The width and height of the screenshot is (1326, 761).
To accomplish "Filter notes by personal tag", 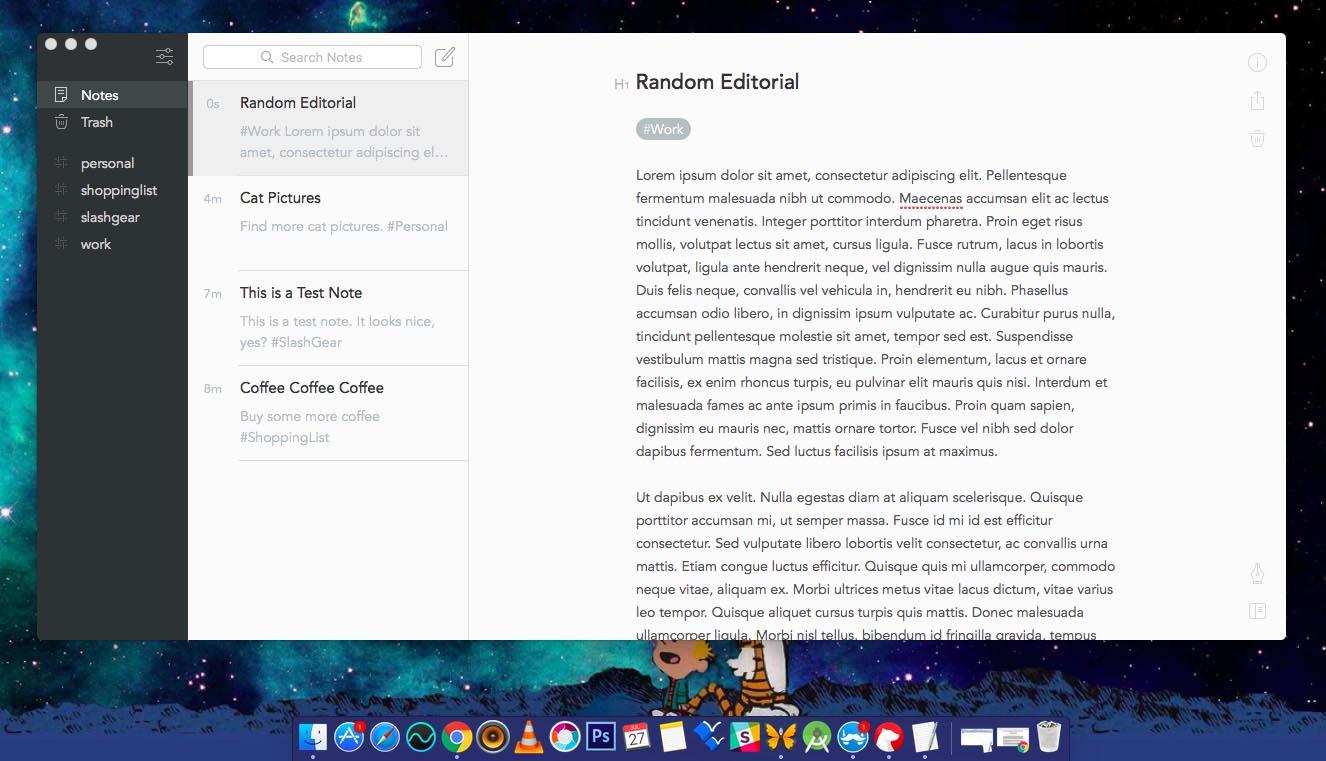I will pos(107,163).
